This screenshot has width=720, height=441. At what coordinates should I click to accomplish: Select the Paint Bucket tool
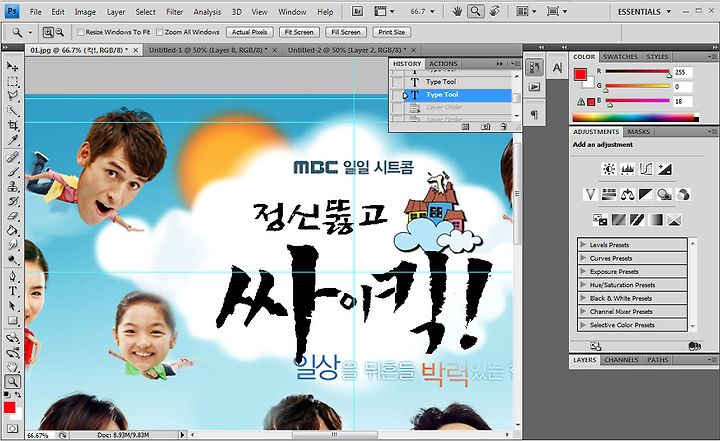(x=12, y=231)
